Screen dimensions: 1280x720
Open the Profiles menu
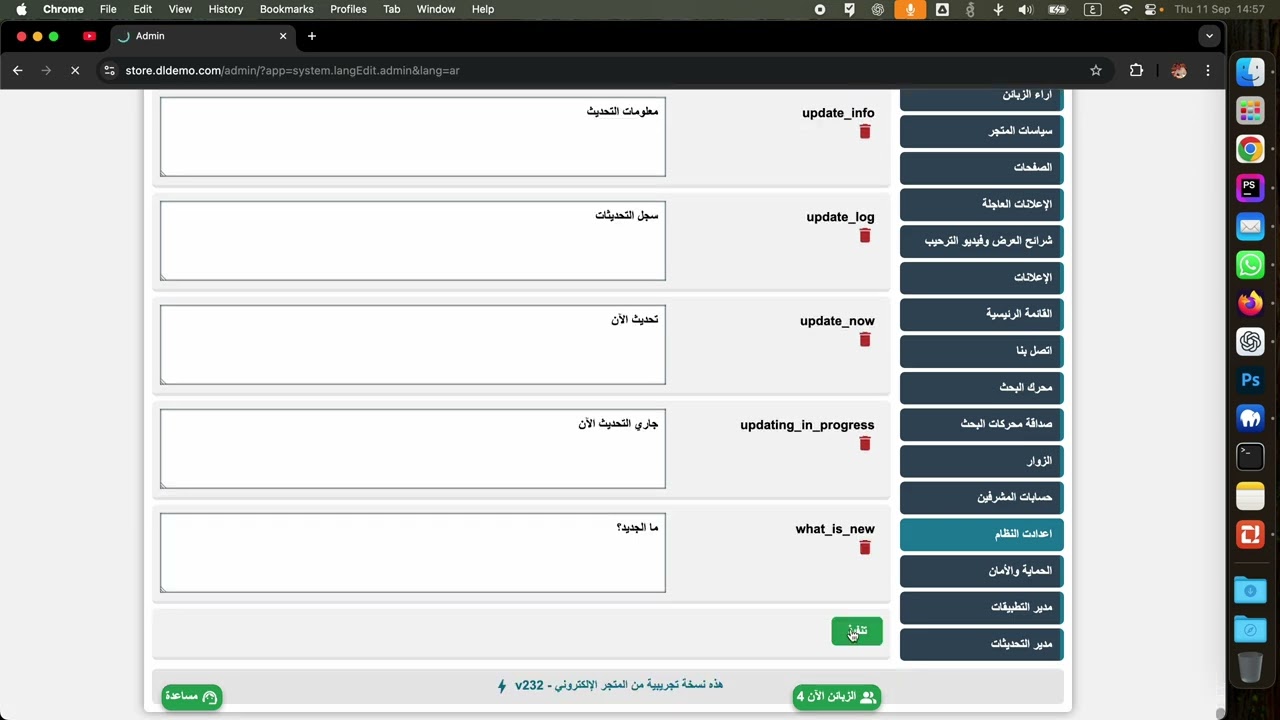pyautogui.click(x=348, y=9)
